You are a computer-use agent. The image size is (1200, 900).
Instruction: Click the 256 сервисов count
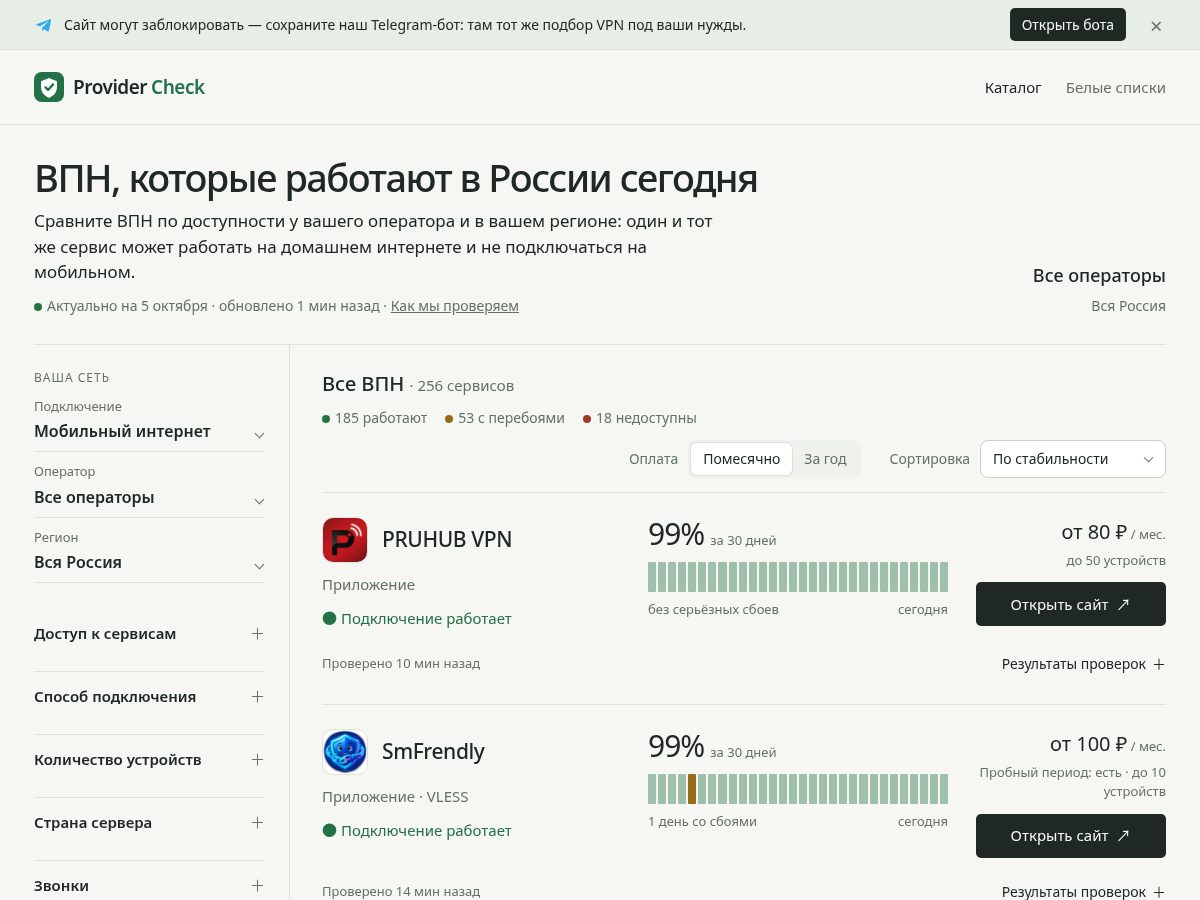(466, 386)
